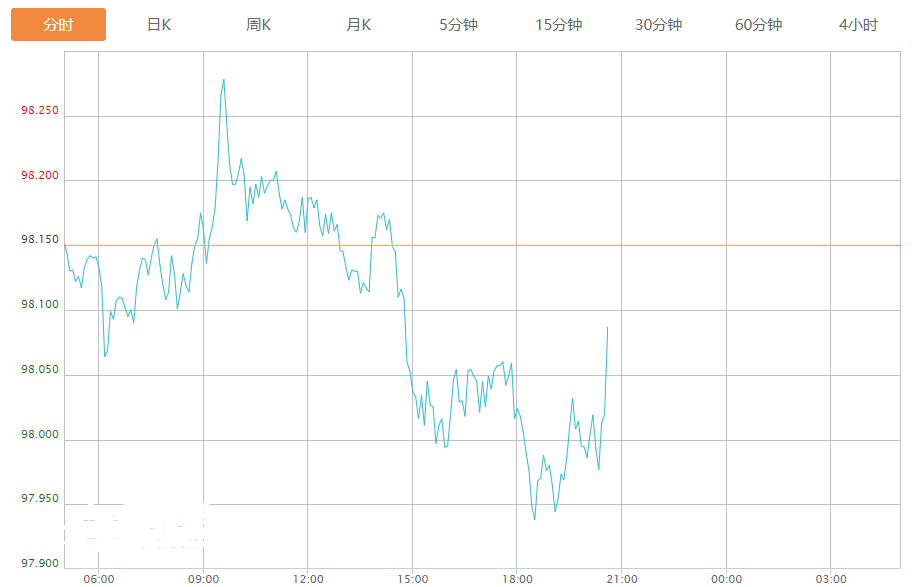Image resolution: width=912 pixels, height=587 pixels.
Task: Click the 21:00 time axis label
Action: point(621,579)
